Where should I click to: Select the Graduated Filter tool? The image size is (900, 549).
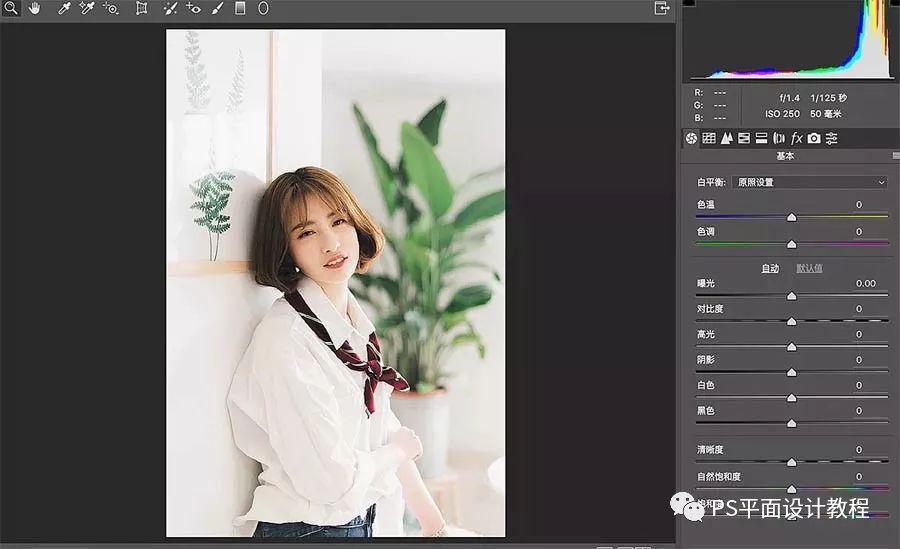pyautogui.click(x=240, y=8)
